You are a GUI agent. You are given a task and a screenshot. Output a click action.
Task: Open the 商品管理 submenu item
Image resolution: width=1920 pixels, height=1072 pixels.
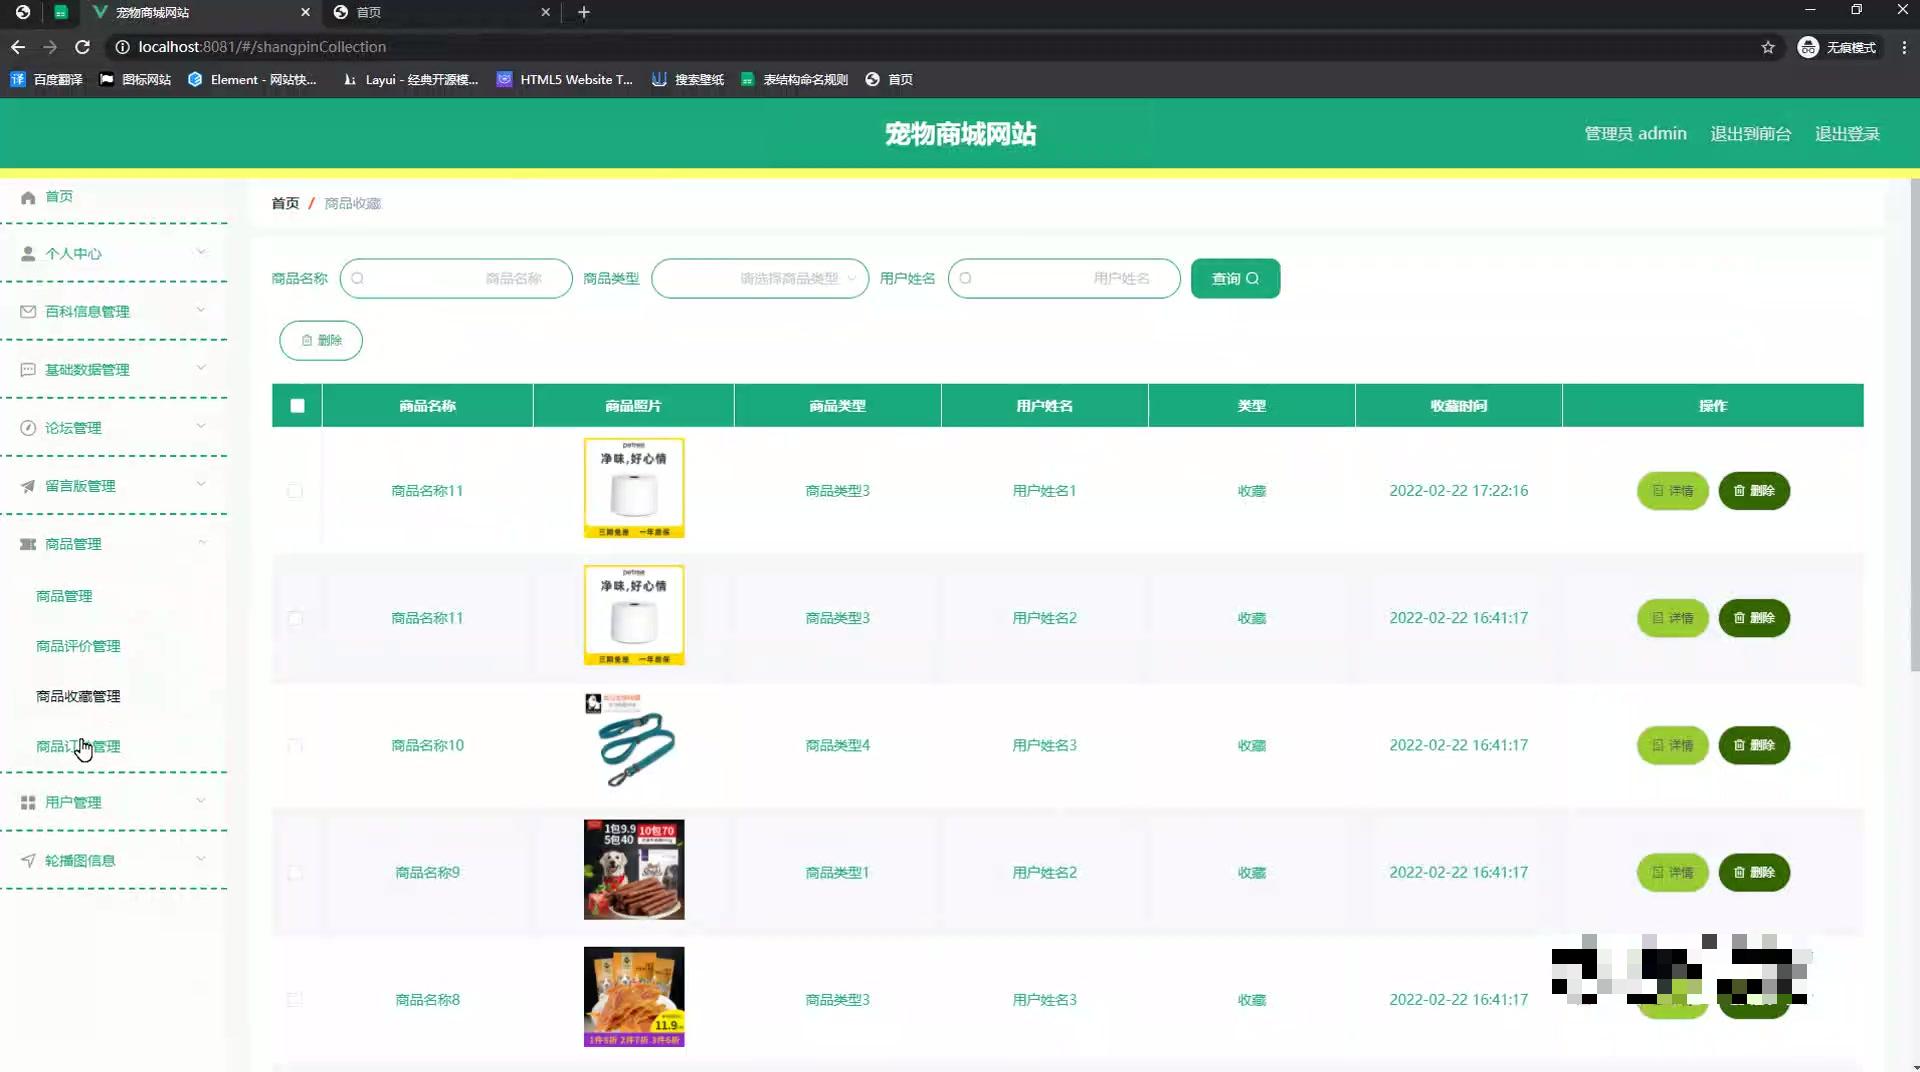64,596
